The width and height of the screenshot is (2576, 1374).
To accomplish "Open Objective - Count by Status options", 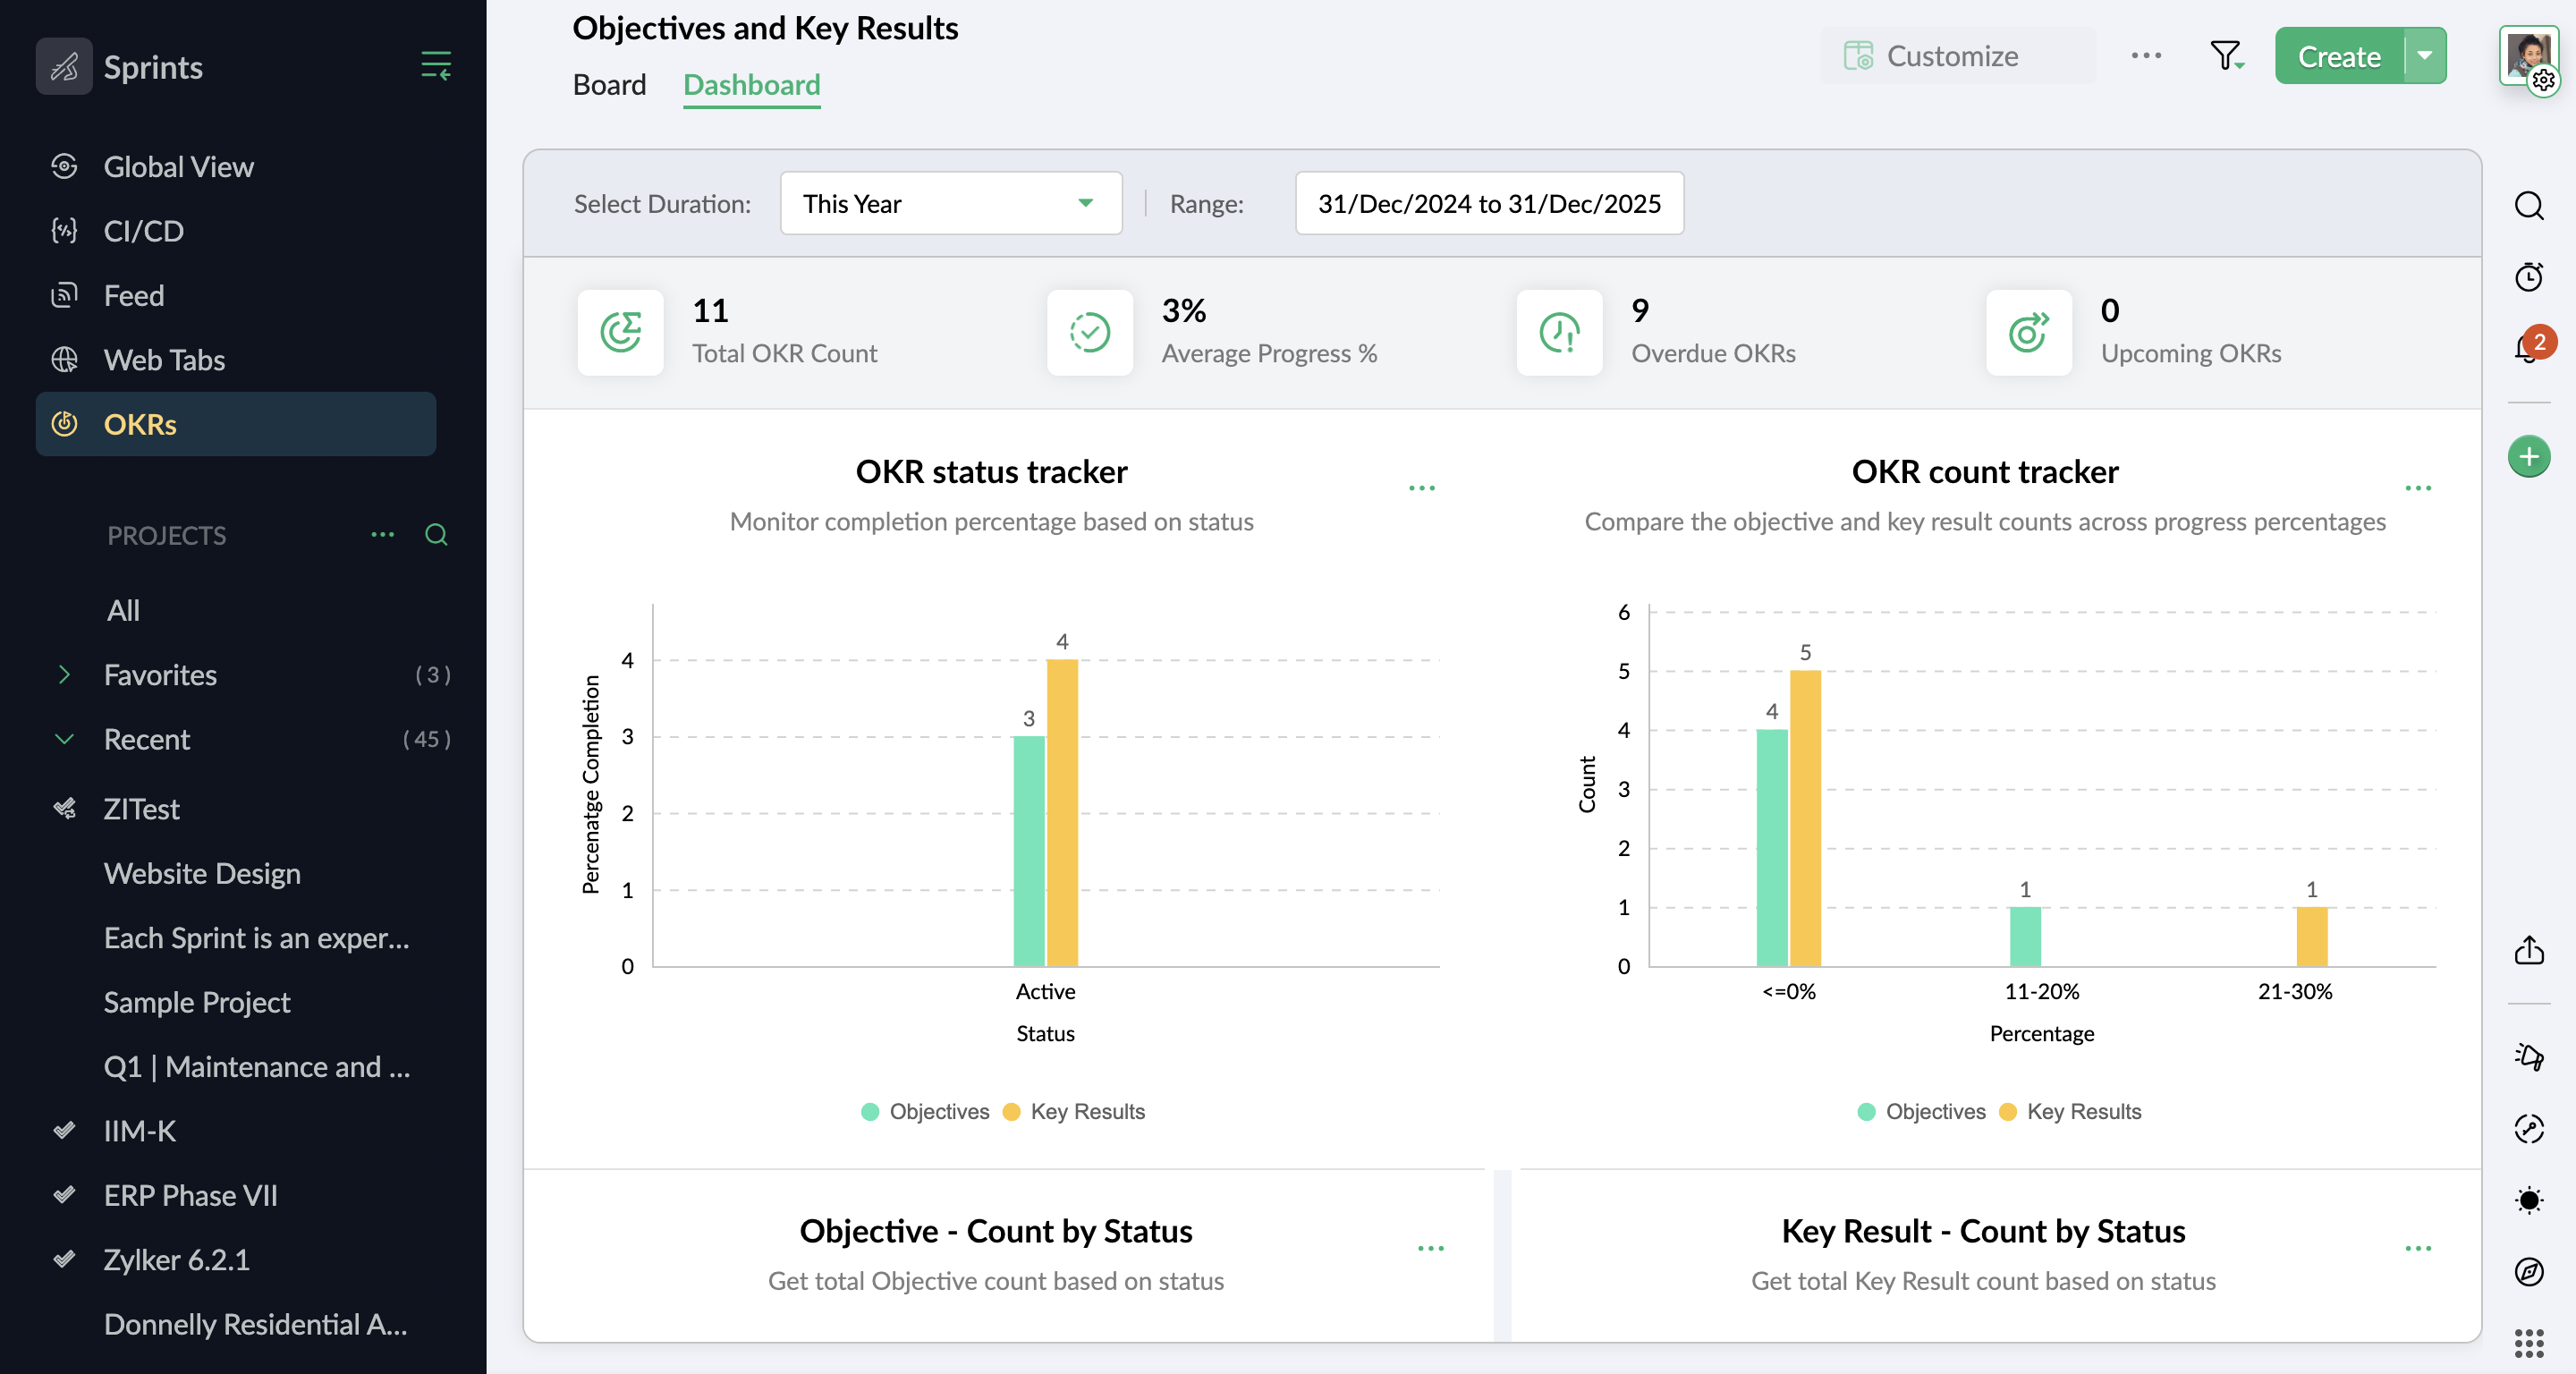I will click(1431, 1248).
